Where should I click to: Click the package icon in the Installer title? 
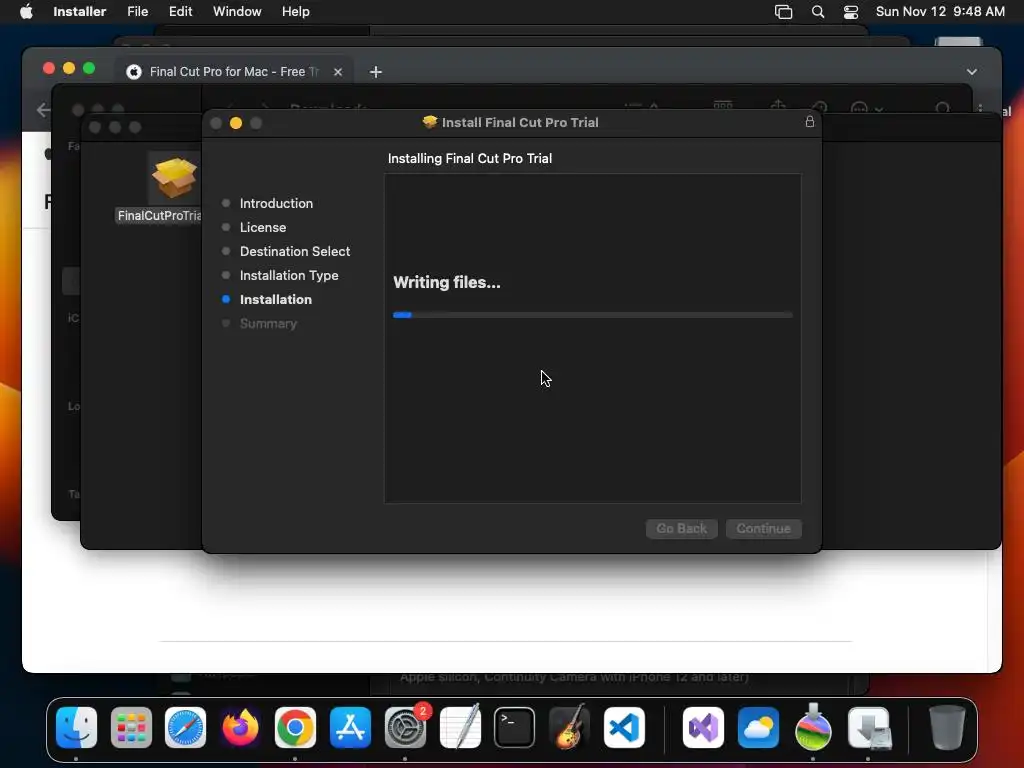coord(430,122)
